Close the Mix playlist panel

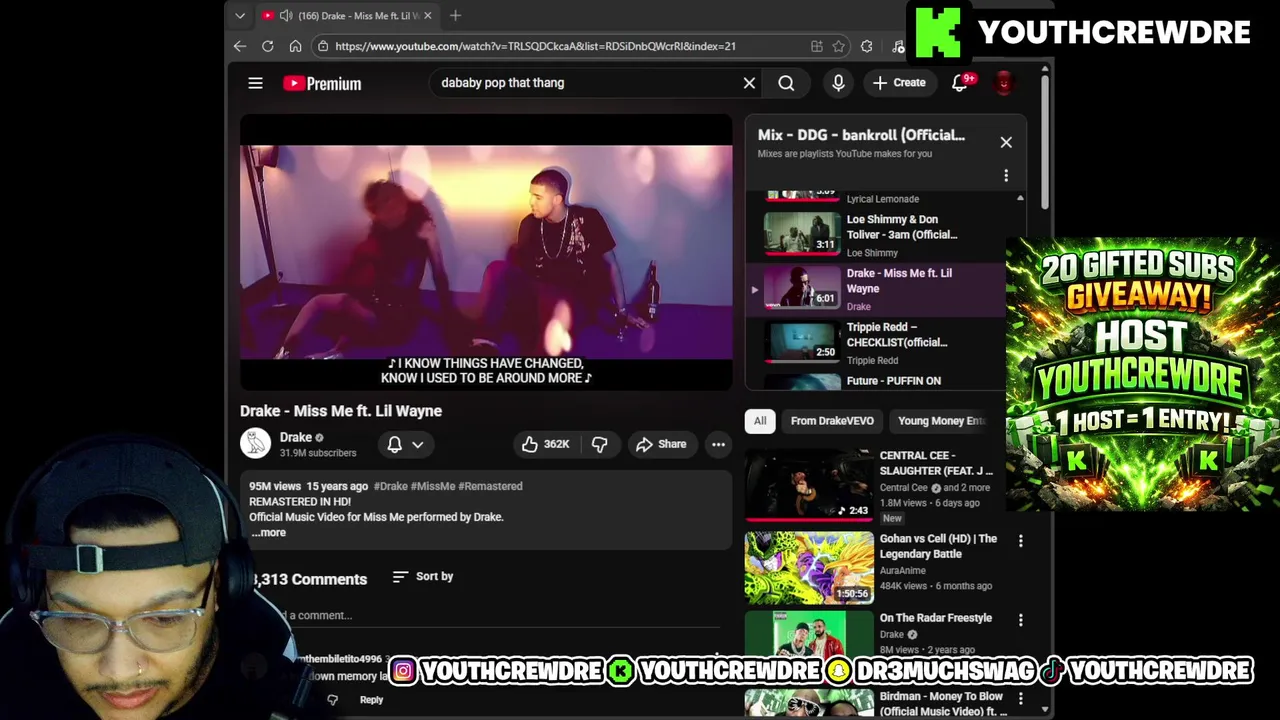(x=1006, y=142)
